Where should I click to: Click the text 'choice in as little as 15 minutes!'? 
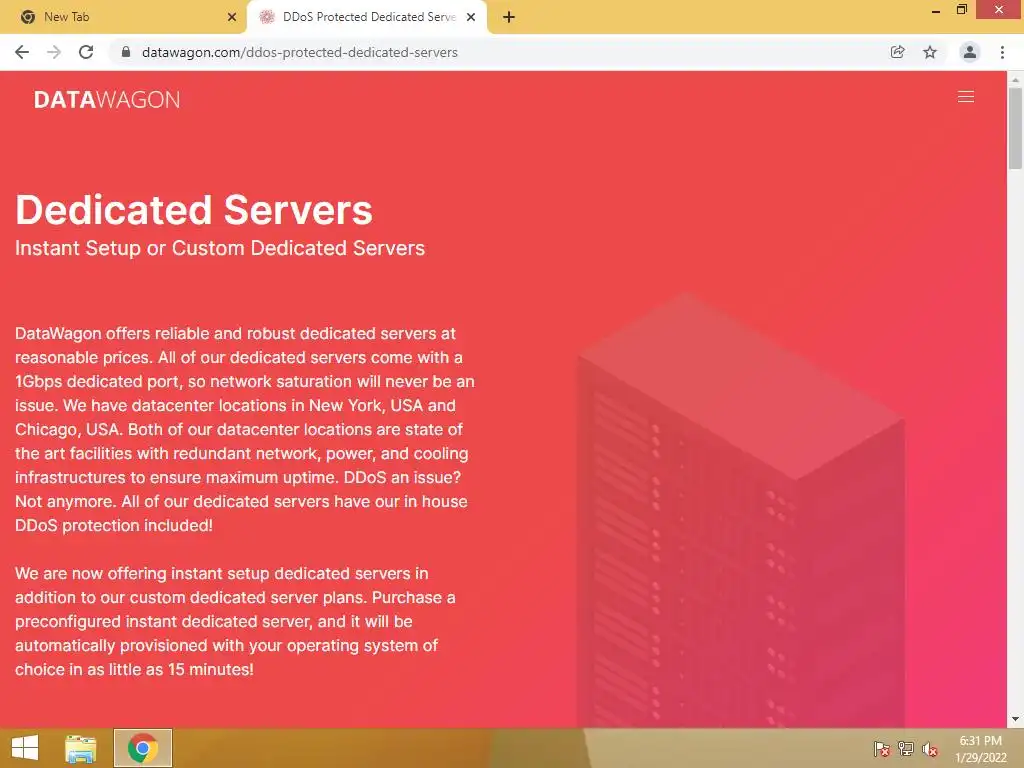(134, 669)
